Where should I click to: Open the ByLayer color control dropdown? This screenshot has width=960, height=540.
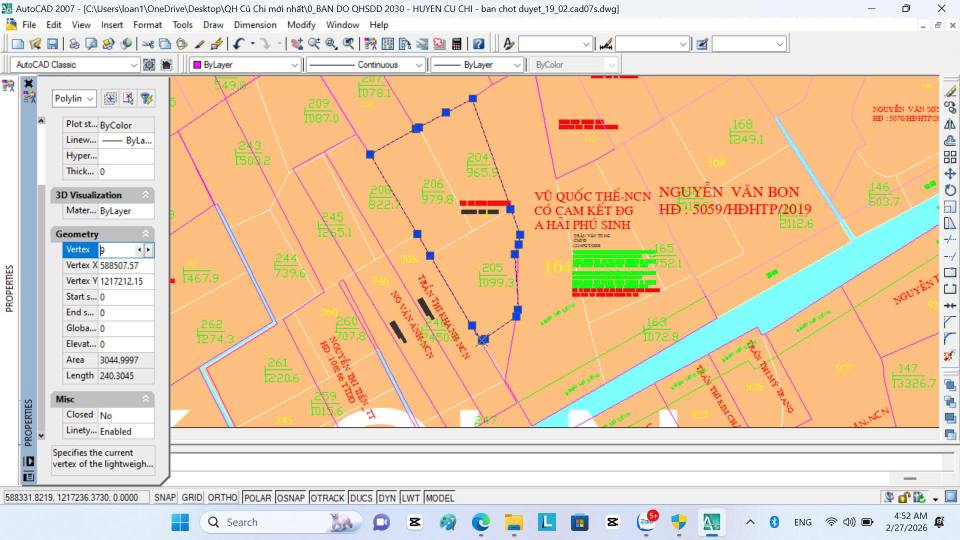(294, 65)
